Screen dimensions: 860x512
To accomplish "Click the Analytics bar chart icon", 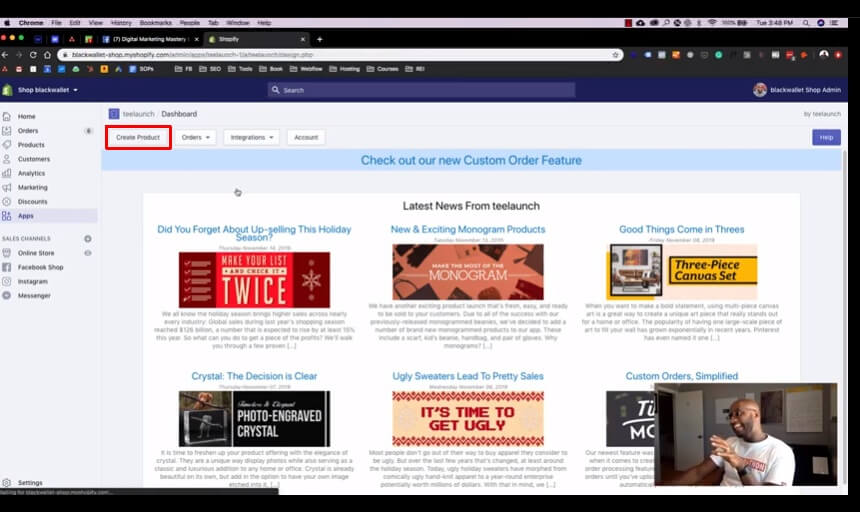I will point(7,173).
